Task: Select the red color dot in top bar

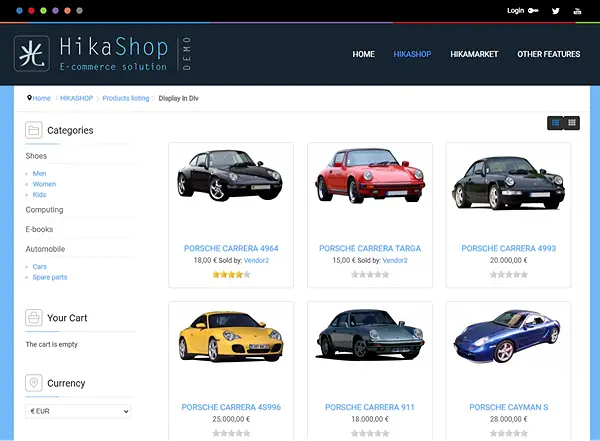Action: (31, 10)
